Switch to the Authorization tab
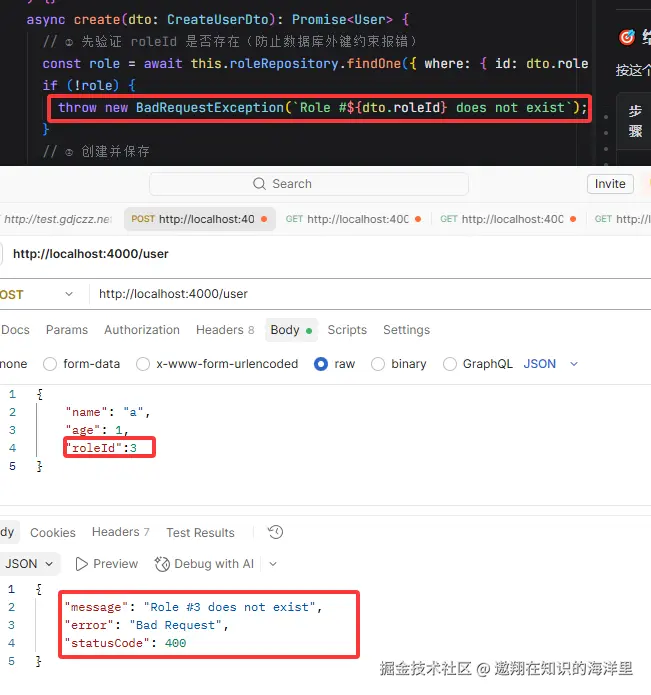The image size is (651, 695). click(142, 330)
